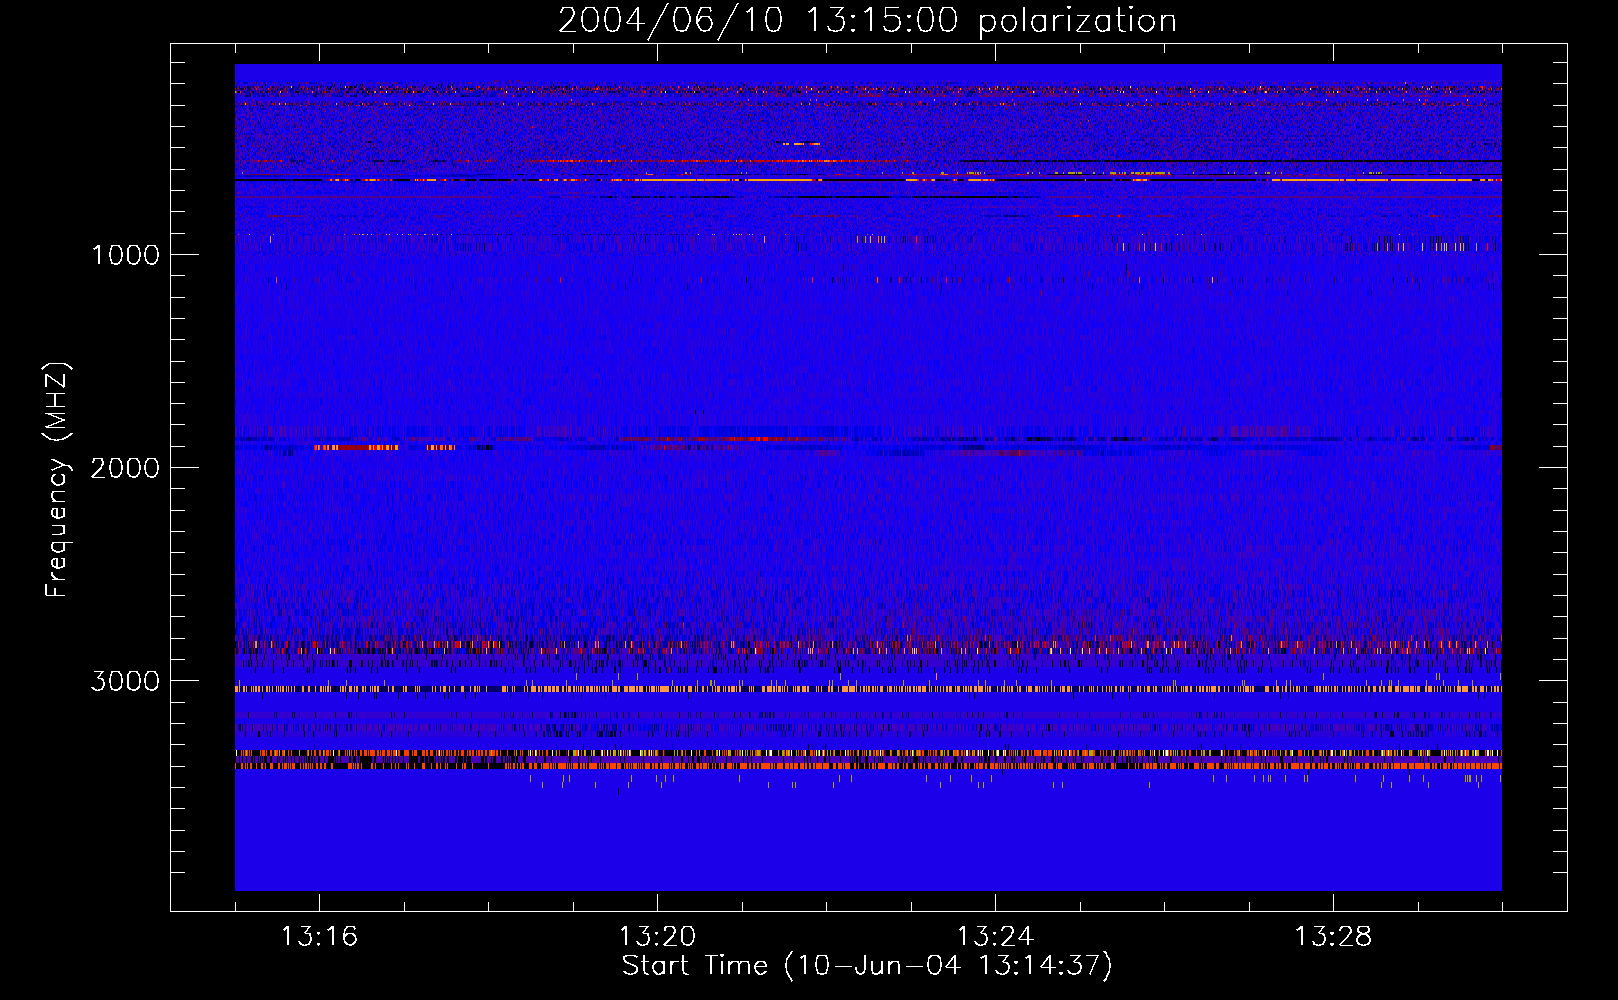Click the 1000 frequency tick label

126,255
